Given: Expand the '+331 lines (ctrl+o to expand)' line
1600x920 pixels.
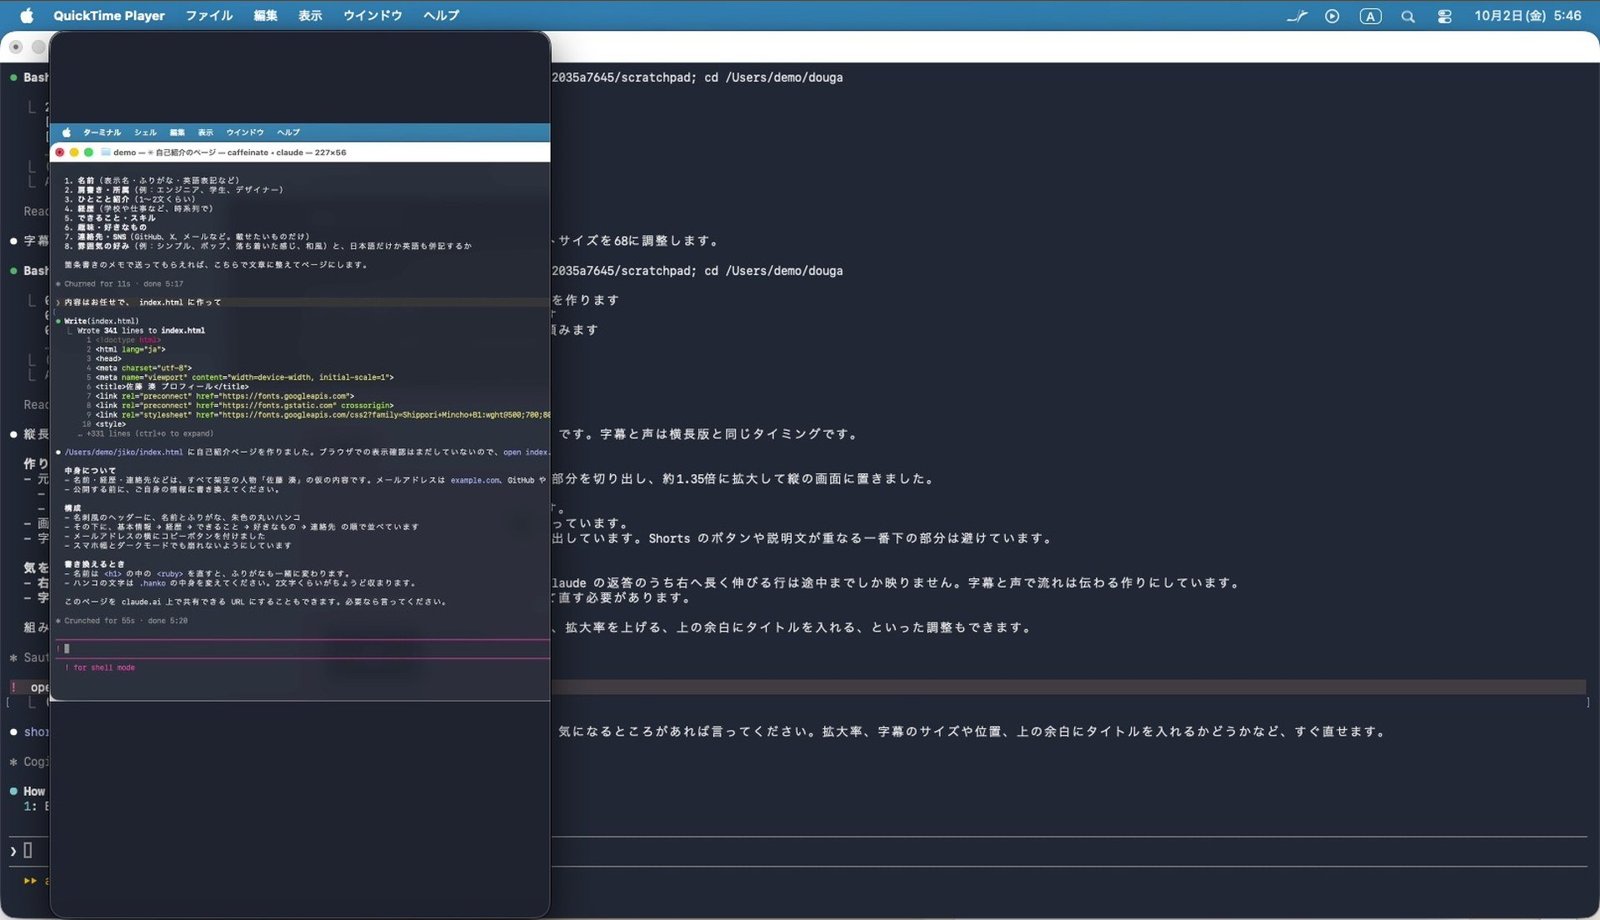Looking at the screenshot, I should click(150, 434).
